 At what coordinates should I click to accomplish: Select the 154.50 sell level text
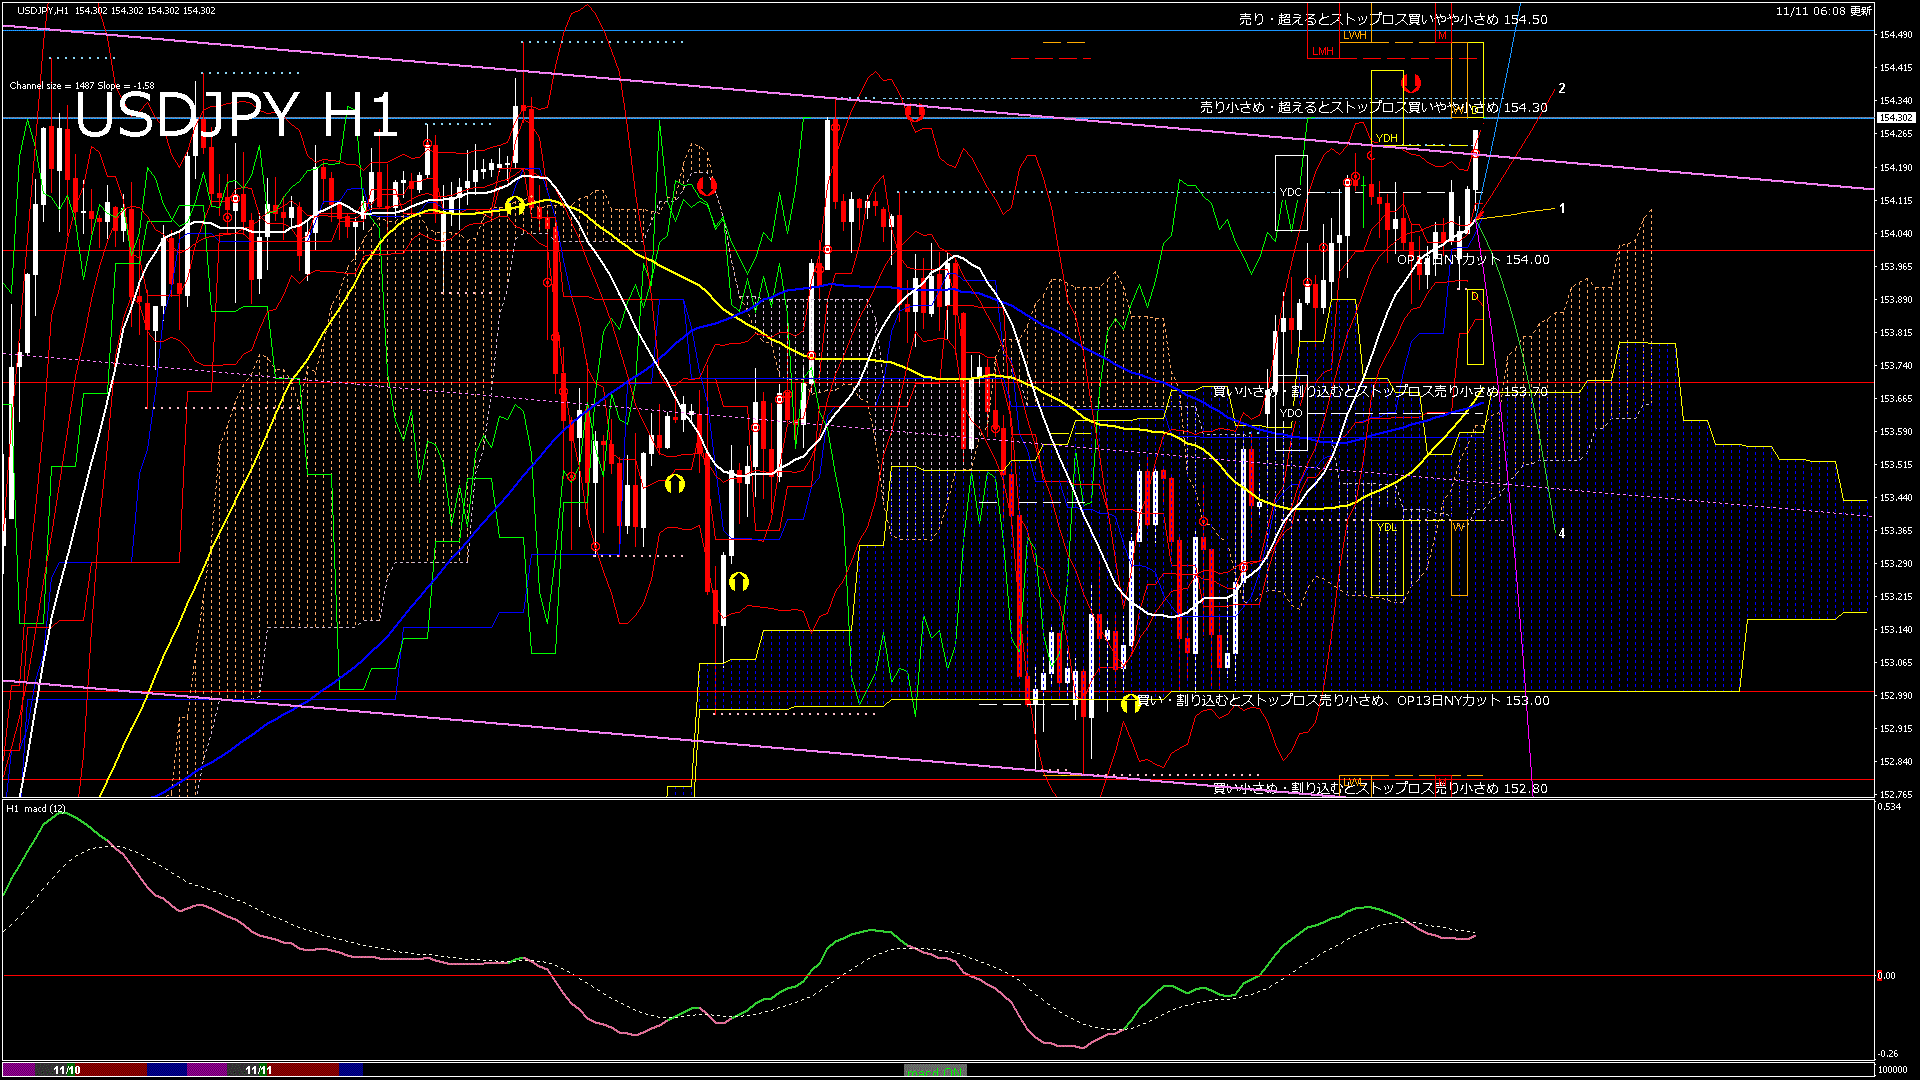(x=1392, y=19)
